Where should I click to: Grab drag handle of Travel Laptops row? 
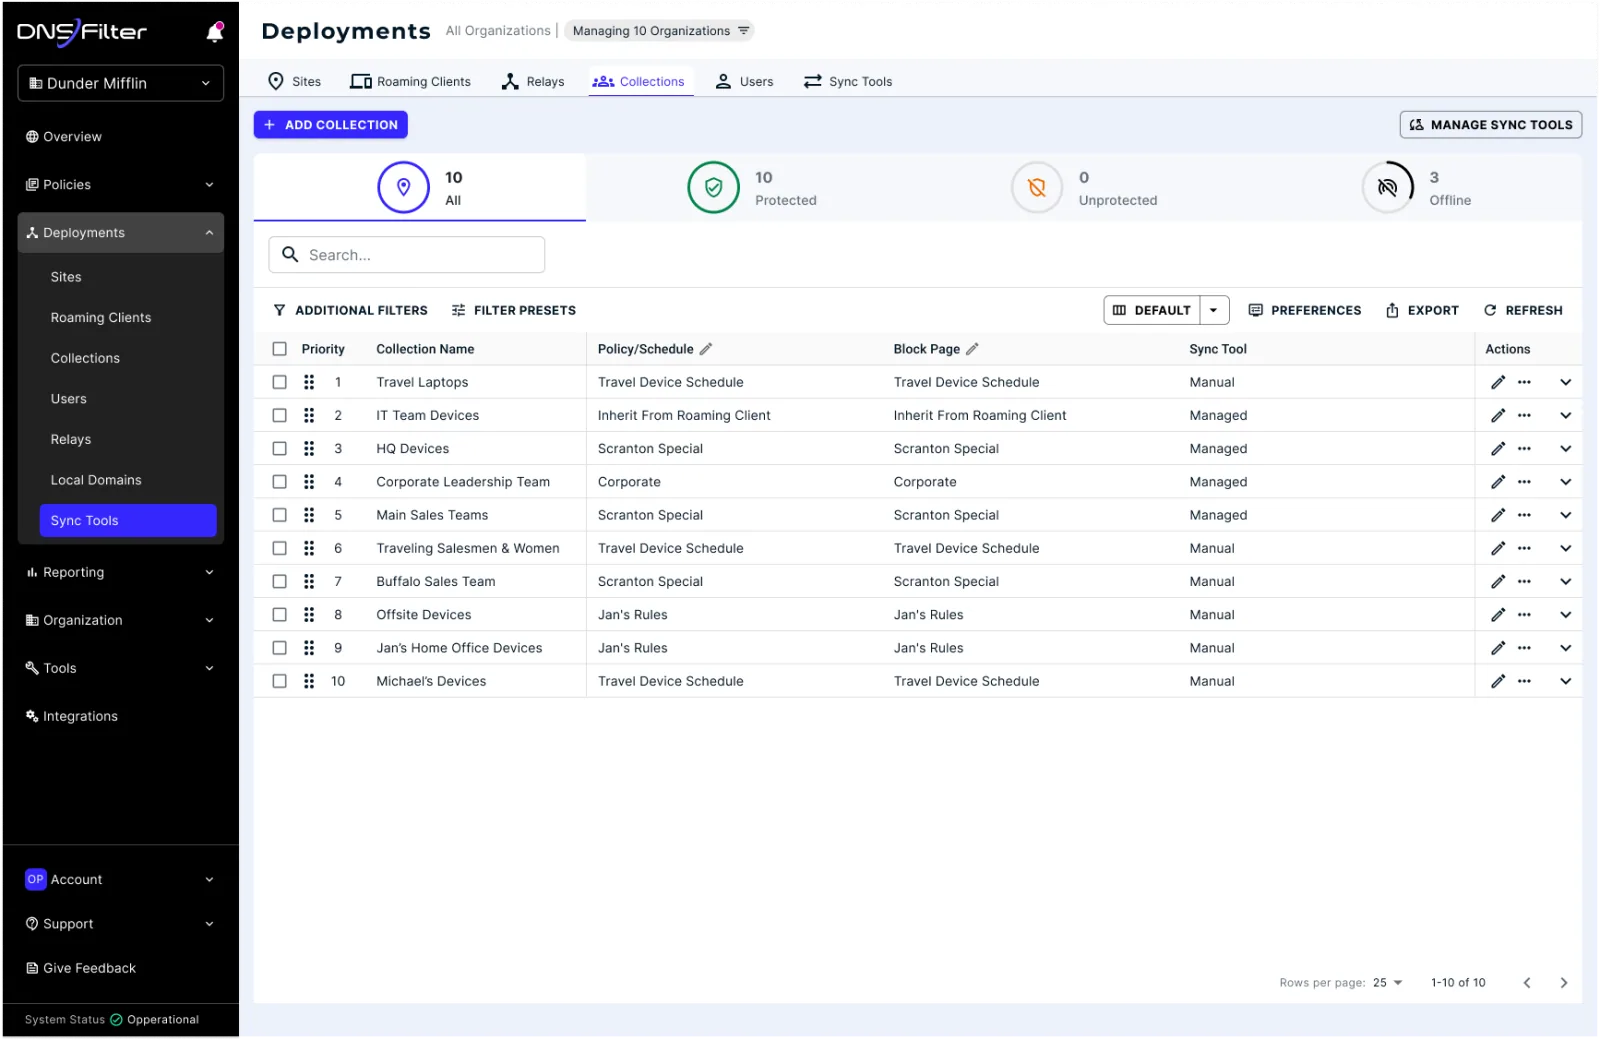309,382
